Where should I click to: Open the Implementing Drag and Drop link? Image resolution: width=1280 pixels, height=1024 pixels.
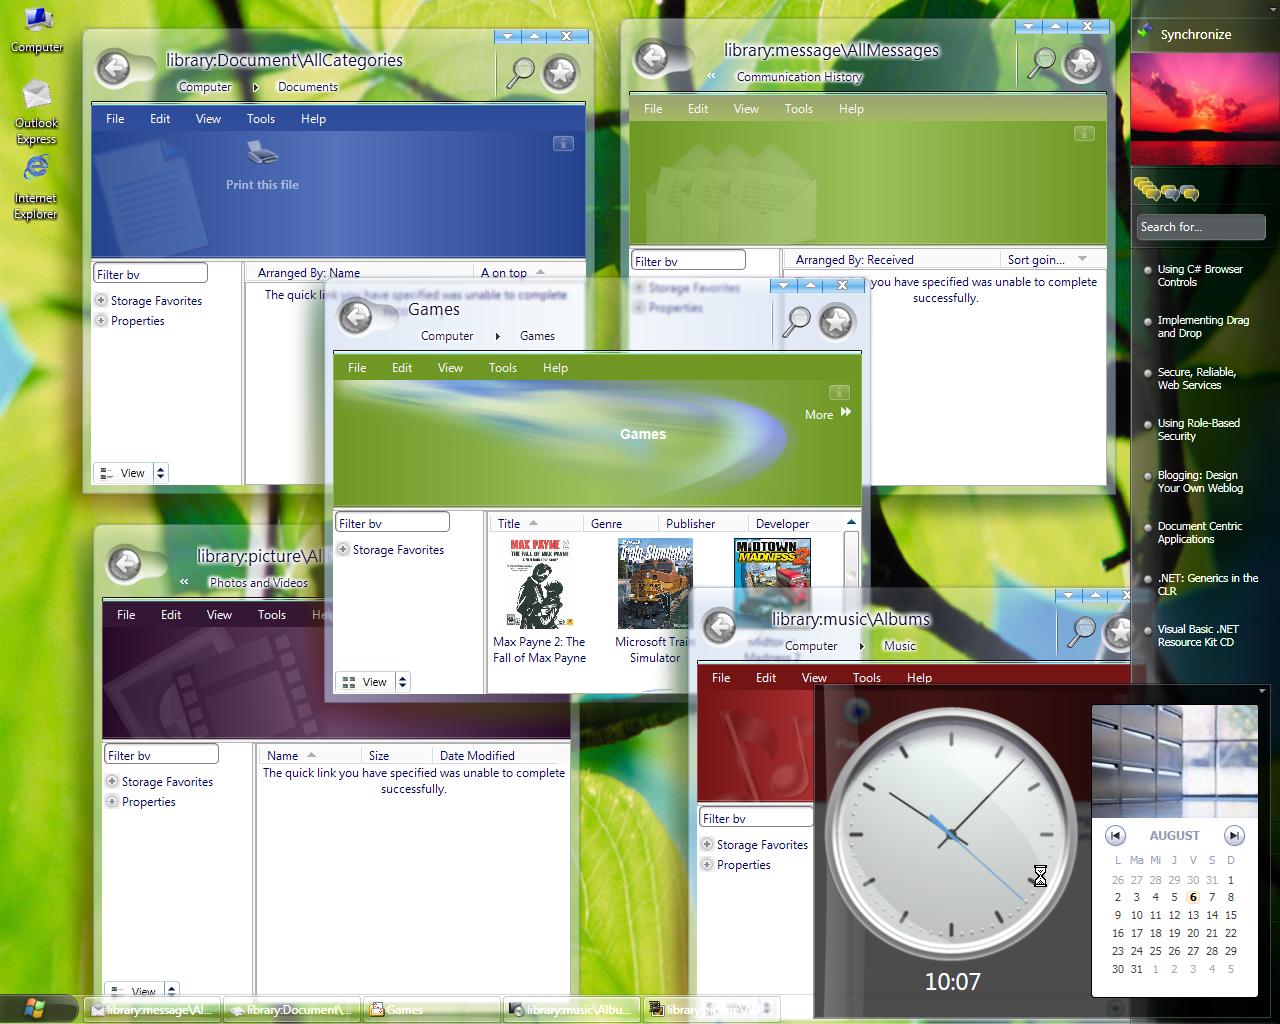coord(1203,326)
